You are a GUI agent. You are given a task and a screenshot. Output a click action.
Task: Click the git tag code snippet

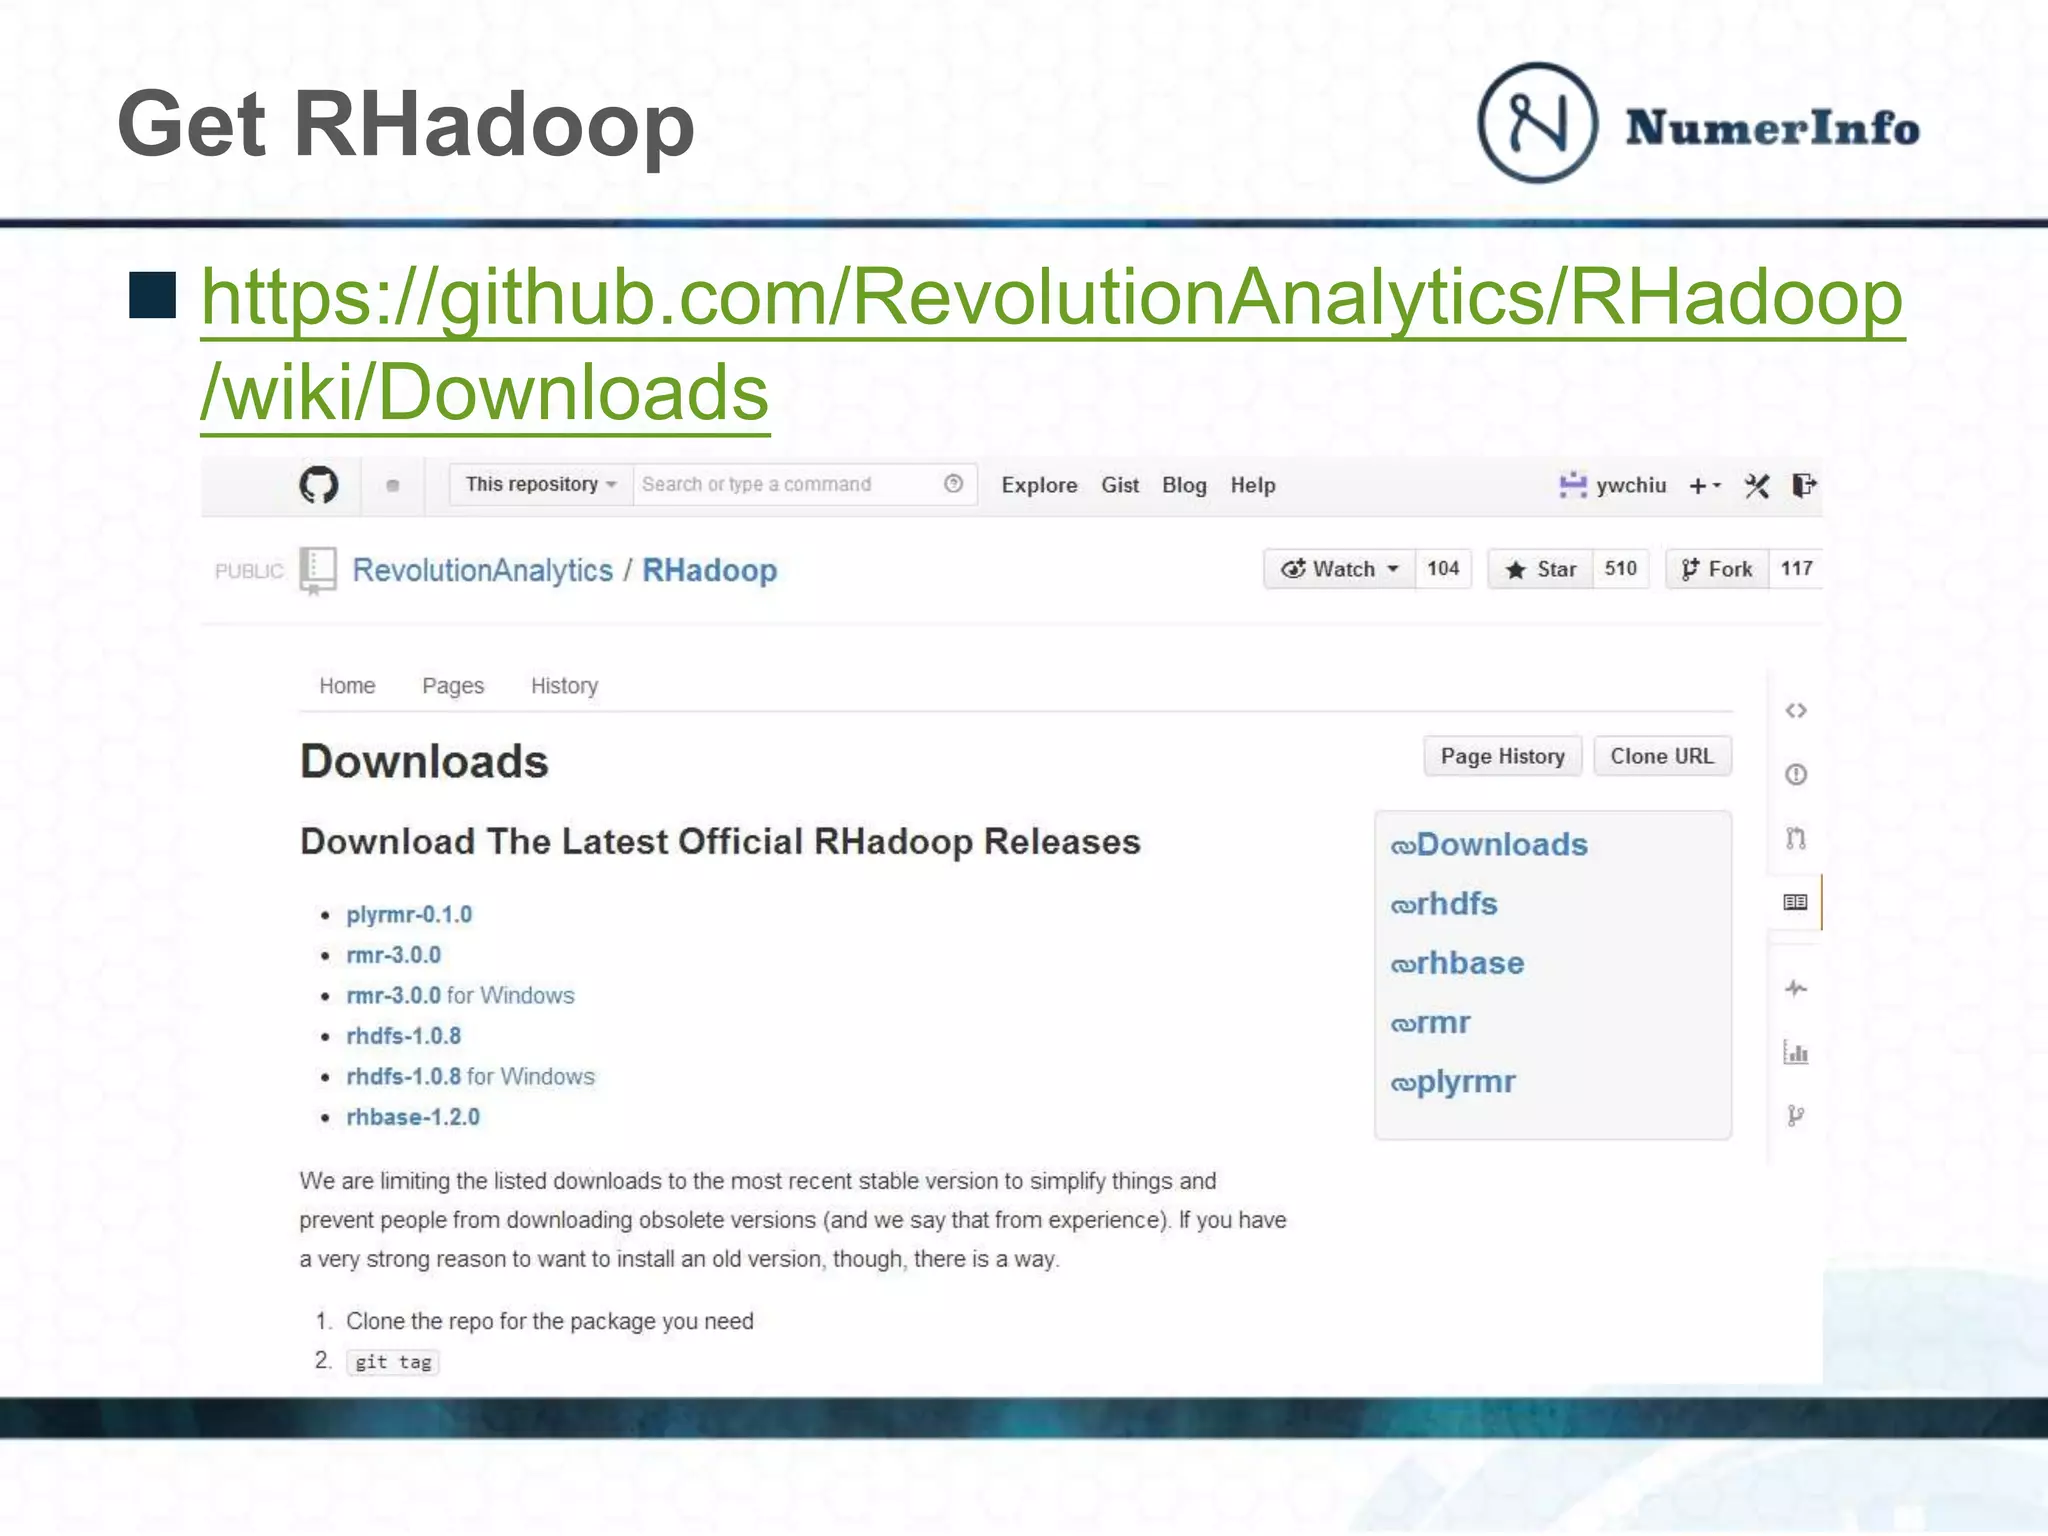tap(393, 1362)
